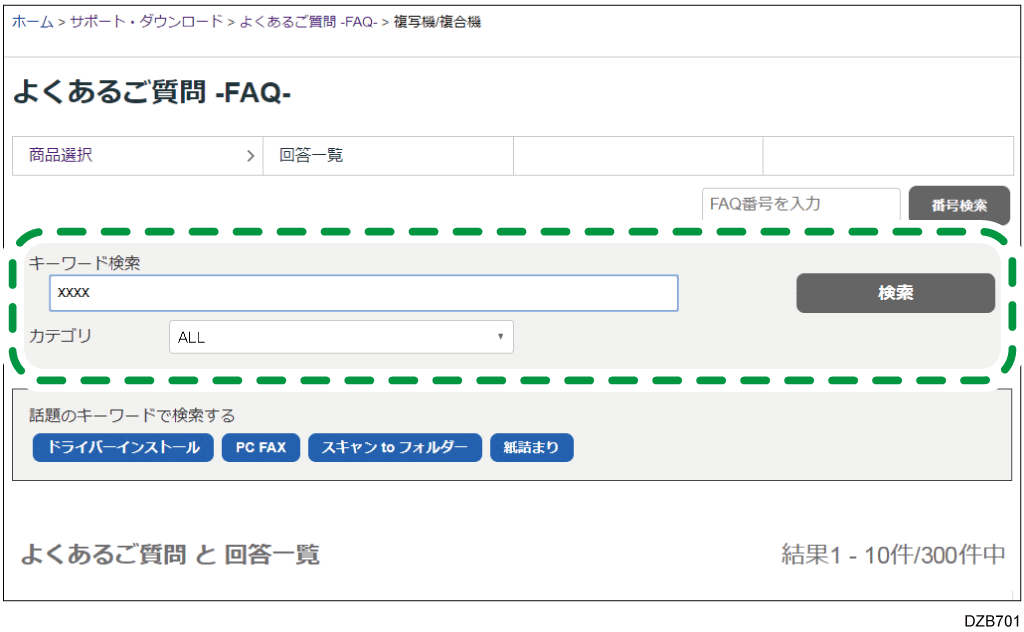
Task: Select the スキャン to フォルダー keyword
Action: (x=395, y=447)
